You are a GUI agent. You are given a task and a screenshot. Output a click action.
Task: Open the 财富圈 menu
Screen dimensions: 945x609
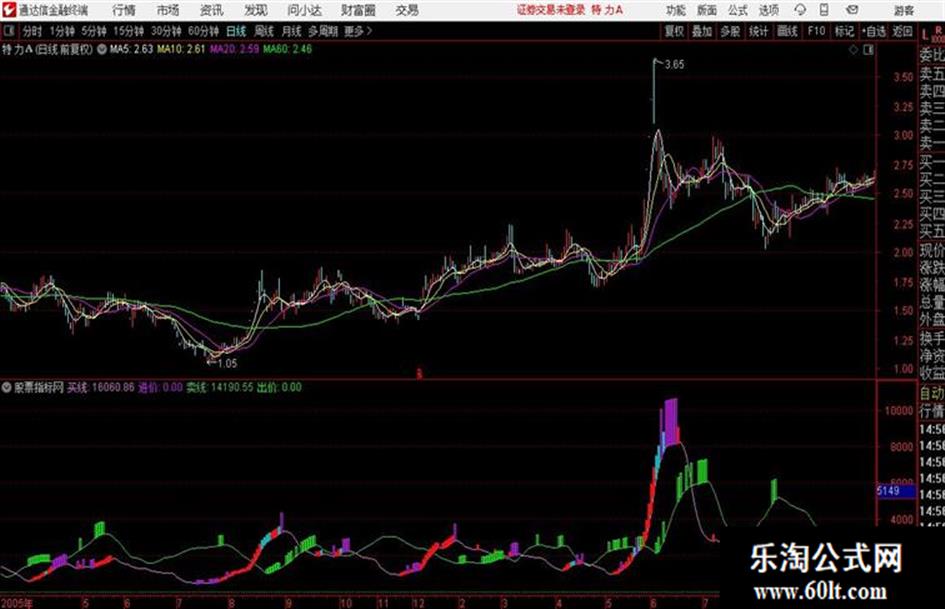coord(358,10)
